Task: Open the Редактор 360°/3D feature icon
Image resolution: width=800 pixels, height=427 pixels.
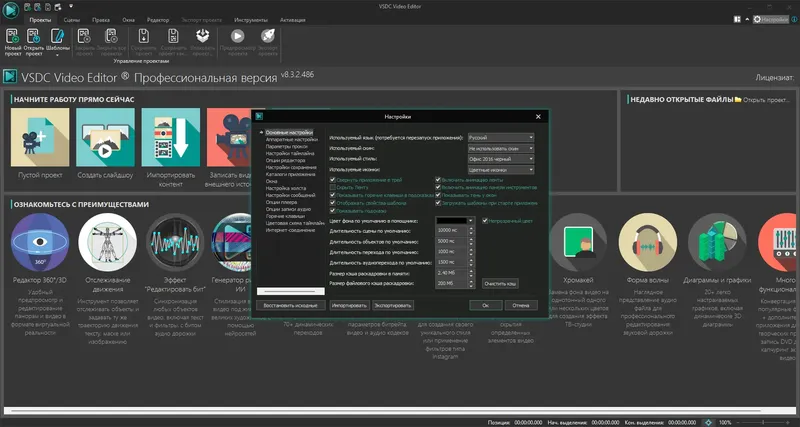Action: tap(40, 242)
